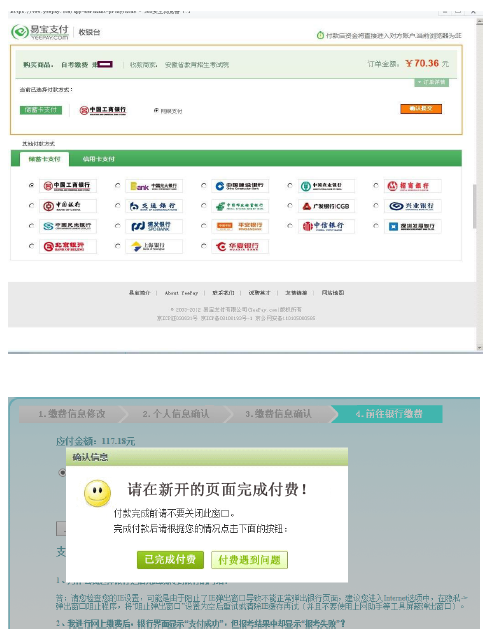The image size is (491, 633).
Task: Open the 易宝简介 footer link
Action: coord(139,293)
